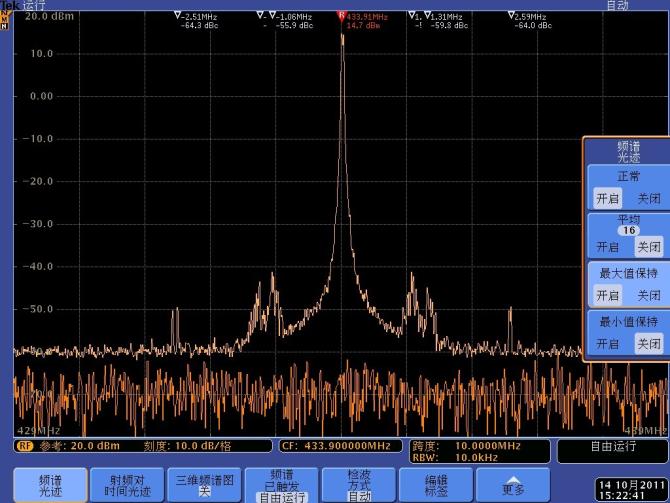Open 编辑标签 menu button

(436, 485)
